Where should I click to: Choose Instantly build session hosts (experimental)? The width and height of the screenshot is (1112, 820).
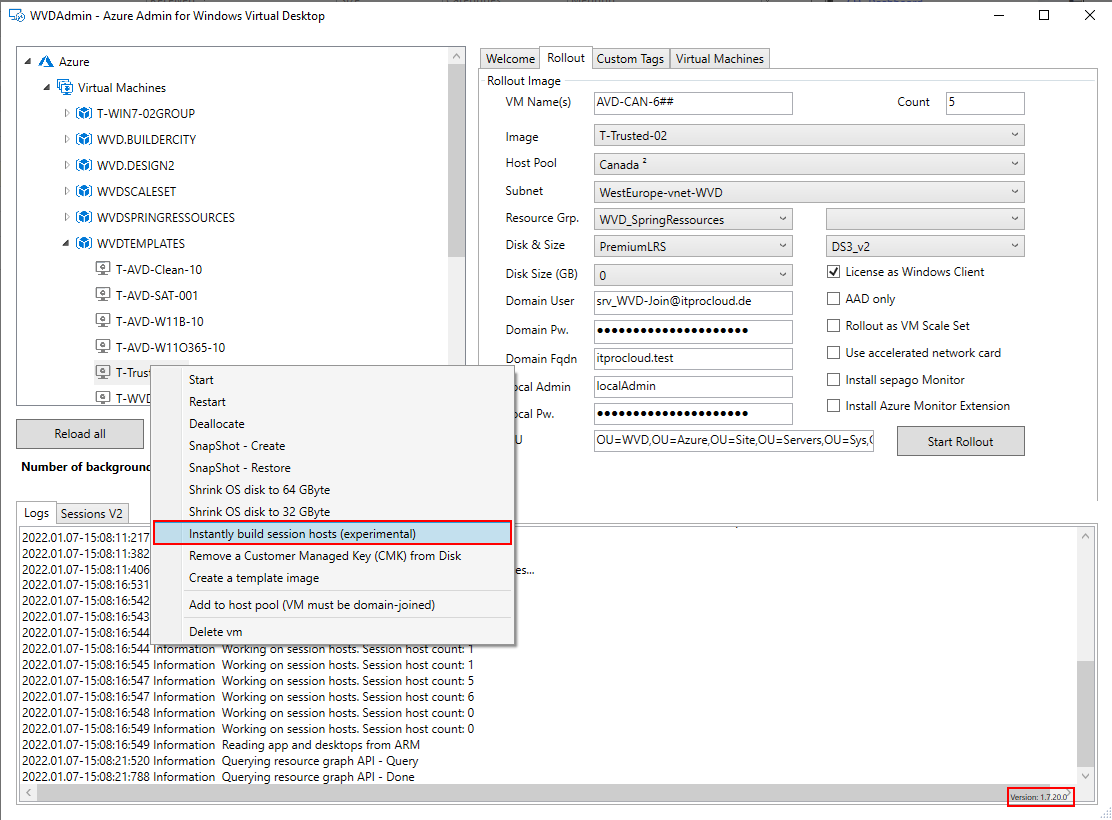(332, 533)
